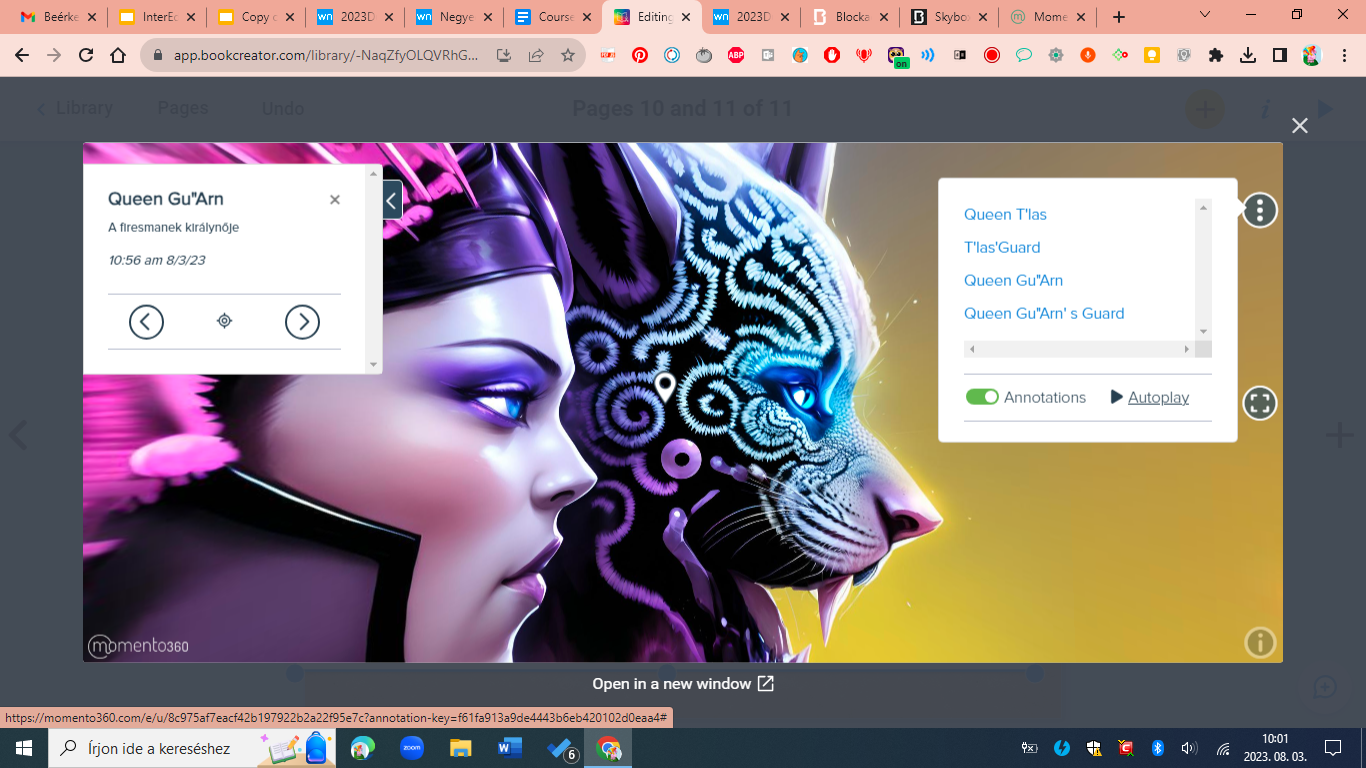Click Open in a new window
Screen dimensions: 1366x768
(683, 684)
